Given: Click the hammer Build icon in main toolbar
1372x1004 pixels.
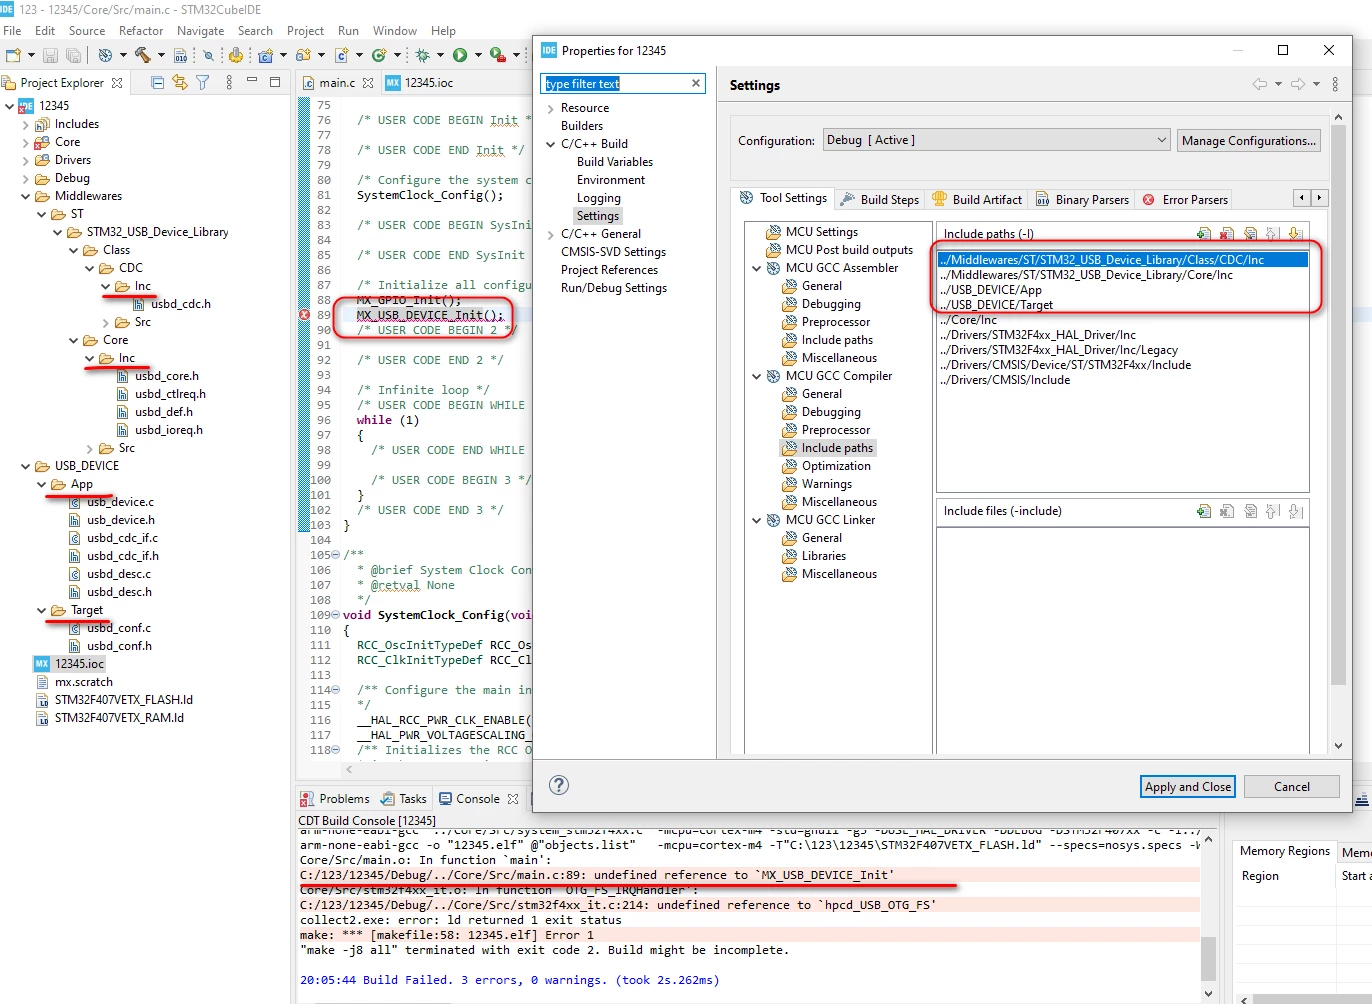Looking at the screenshot, I should tap(143, 55).
